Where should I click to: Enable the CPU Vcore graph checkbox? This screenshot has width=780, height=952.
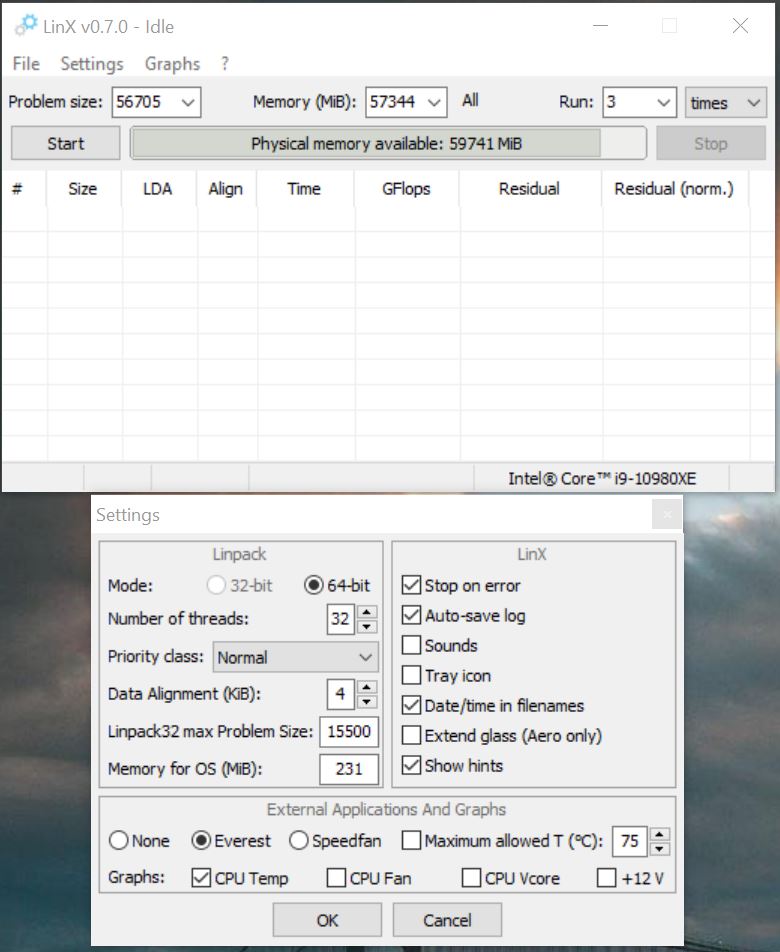point(471,878)
